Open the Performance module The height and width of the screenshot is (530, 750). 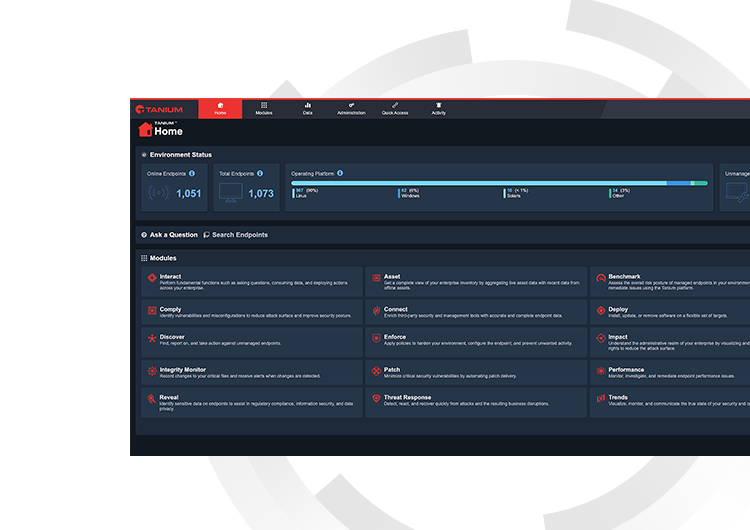[670, 373]
